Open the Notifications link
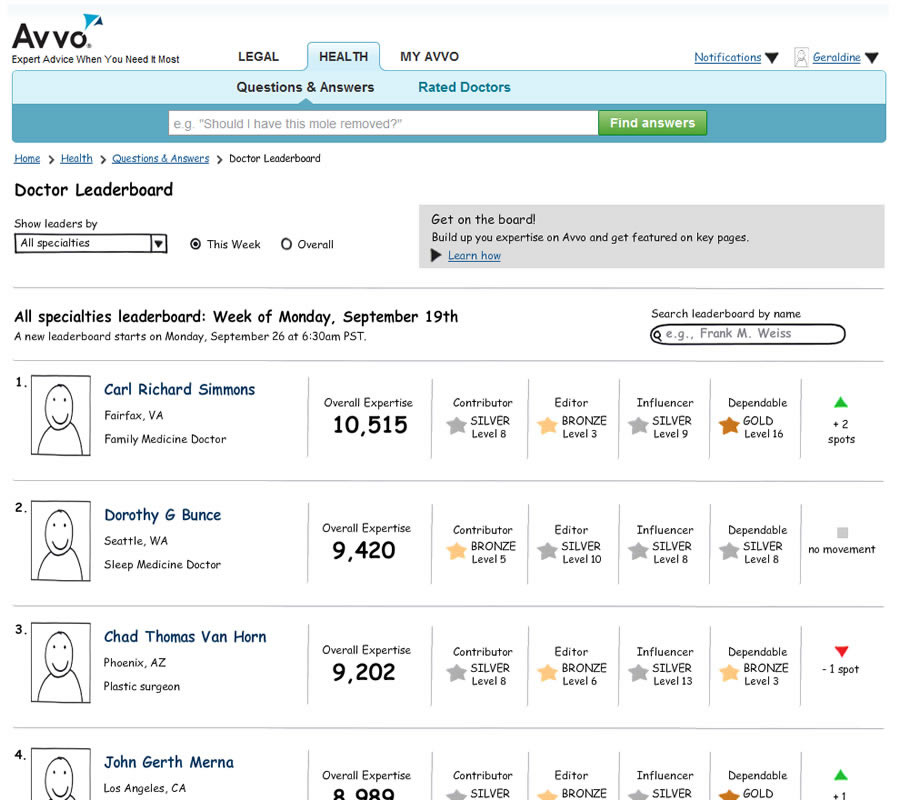Image resolution: width=900 pixels, height=800 pixels. coord(727,57)
